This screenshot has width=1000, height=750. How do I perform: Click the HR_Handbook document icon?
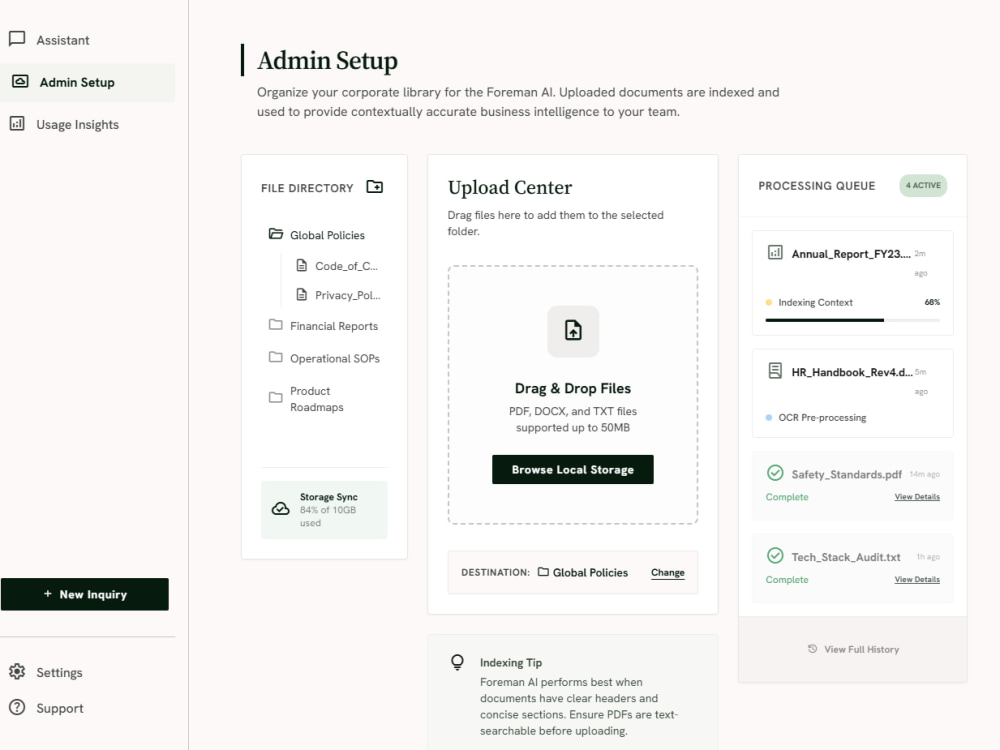pos(775,371)
